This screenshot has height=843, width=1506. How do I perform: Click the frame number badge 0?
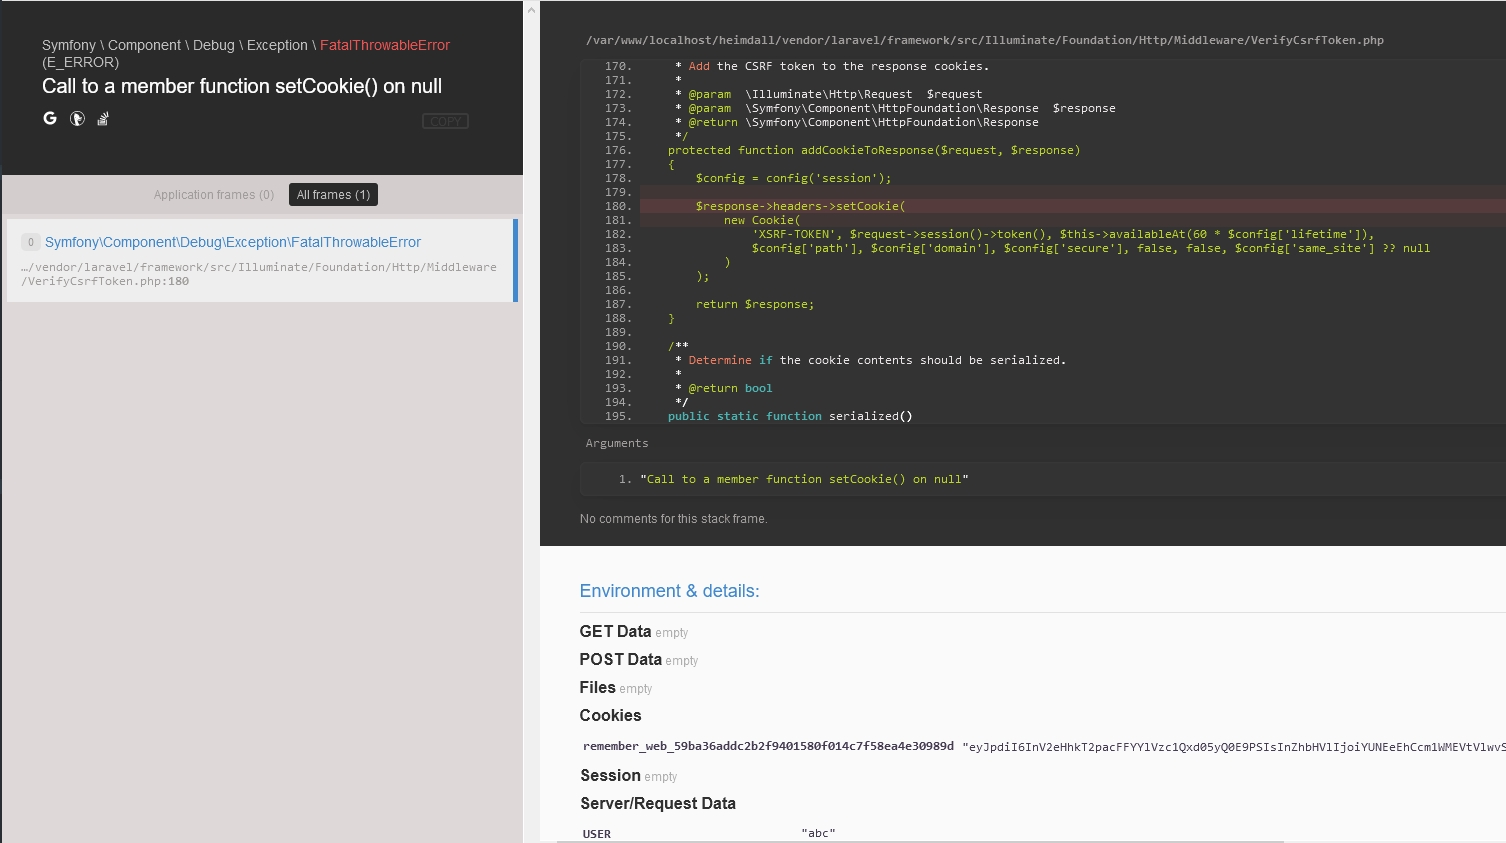coord(30,242)
